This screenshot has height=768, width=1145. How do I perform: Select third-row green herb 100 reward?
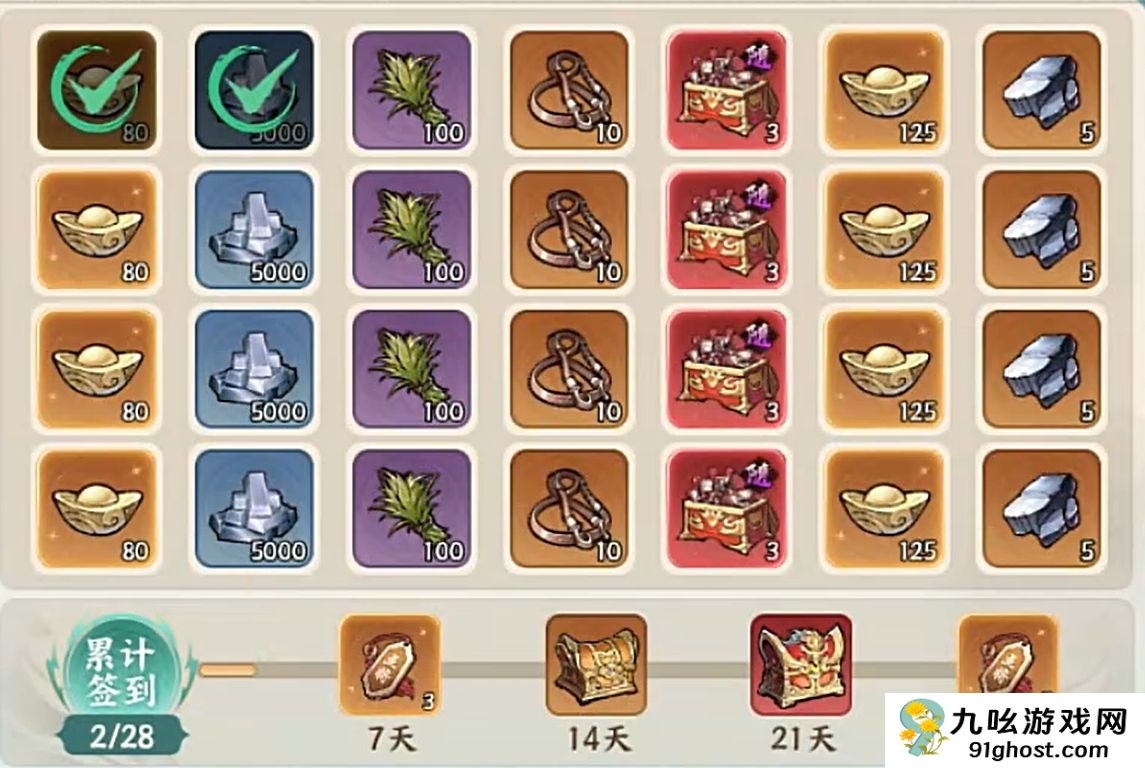tap(412, 369)
